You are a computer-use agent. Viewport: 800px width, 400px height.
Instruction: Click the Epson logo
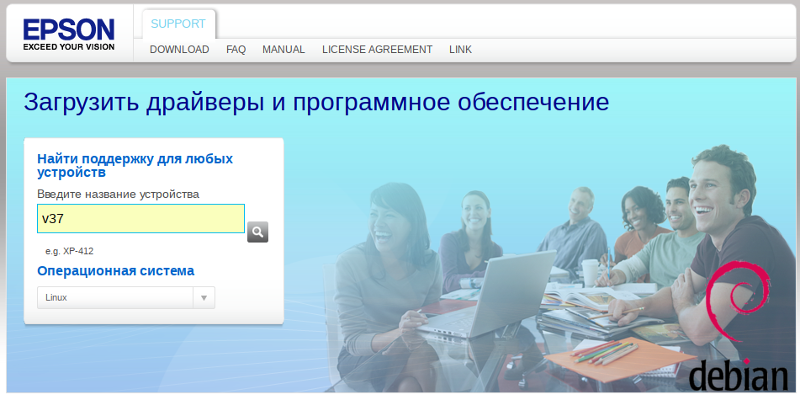pyautogui.click(x=69, y=35)
